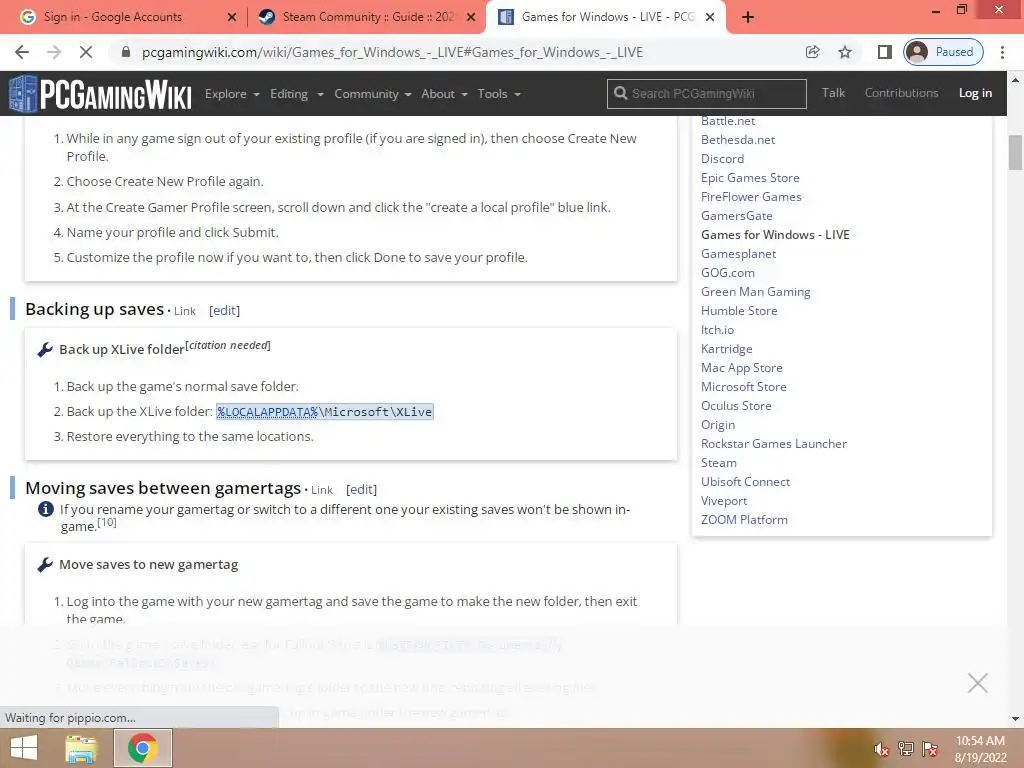The width and height of the screenshot is (1024, 768).
Task: Click the Paused profile button
Action: tap(943, 52)
